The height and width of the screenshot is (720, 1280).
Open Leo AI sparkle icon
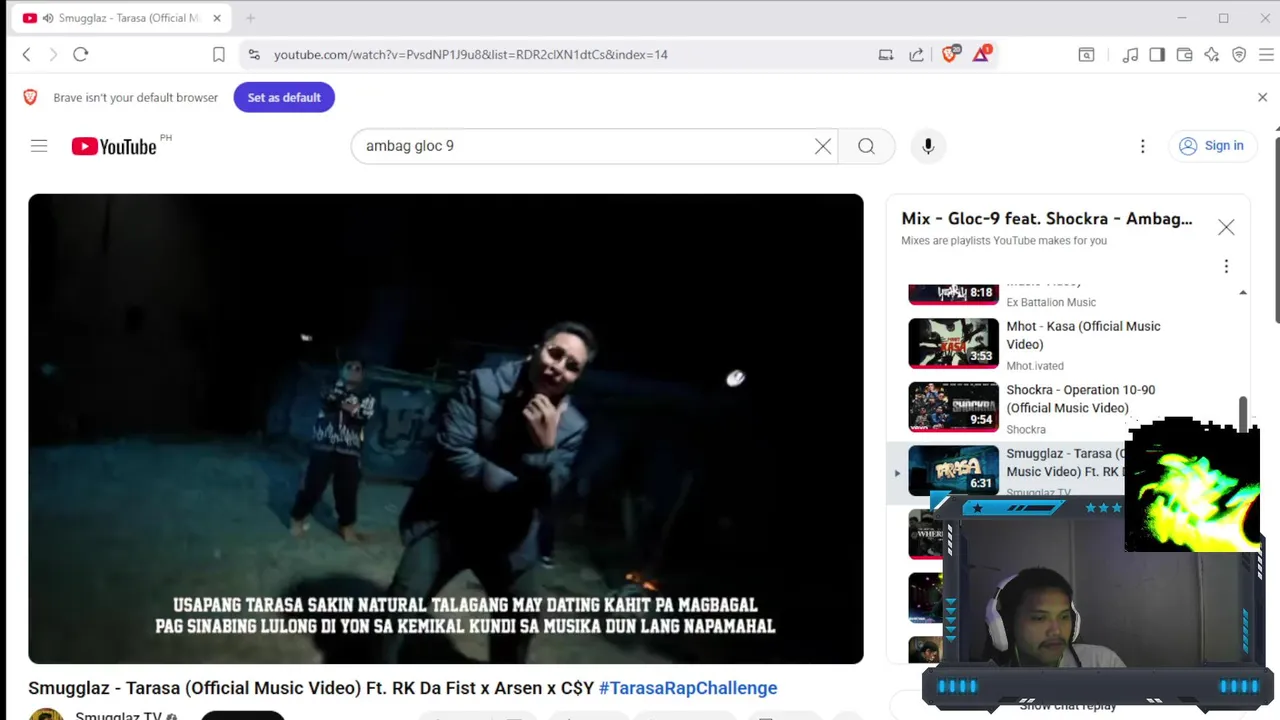click(x=1212, y=55)
